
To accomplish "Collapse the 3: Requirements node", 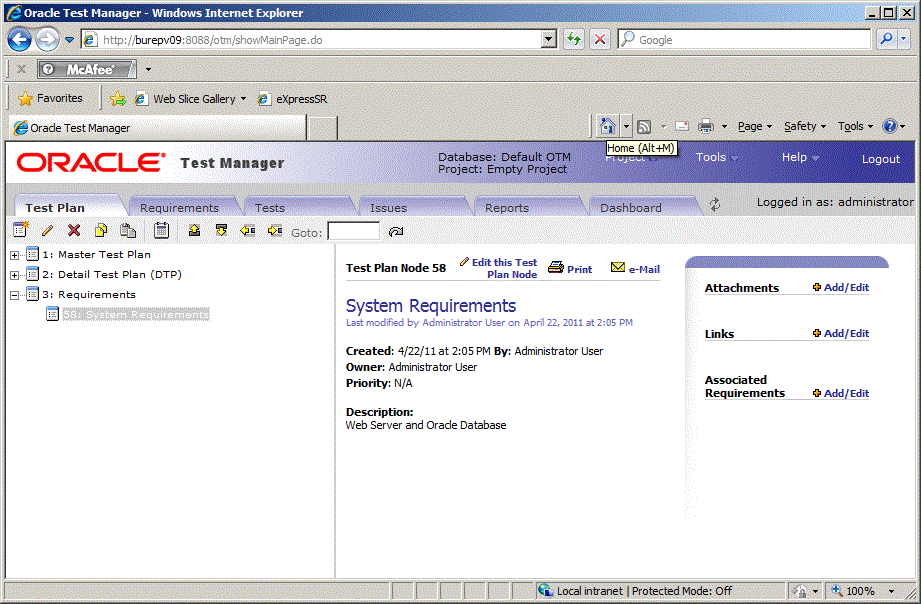I will (15, 295).
